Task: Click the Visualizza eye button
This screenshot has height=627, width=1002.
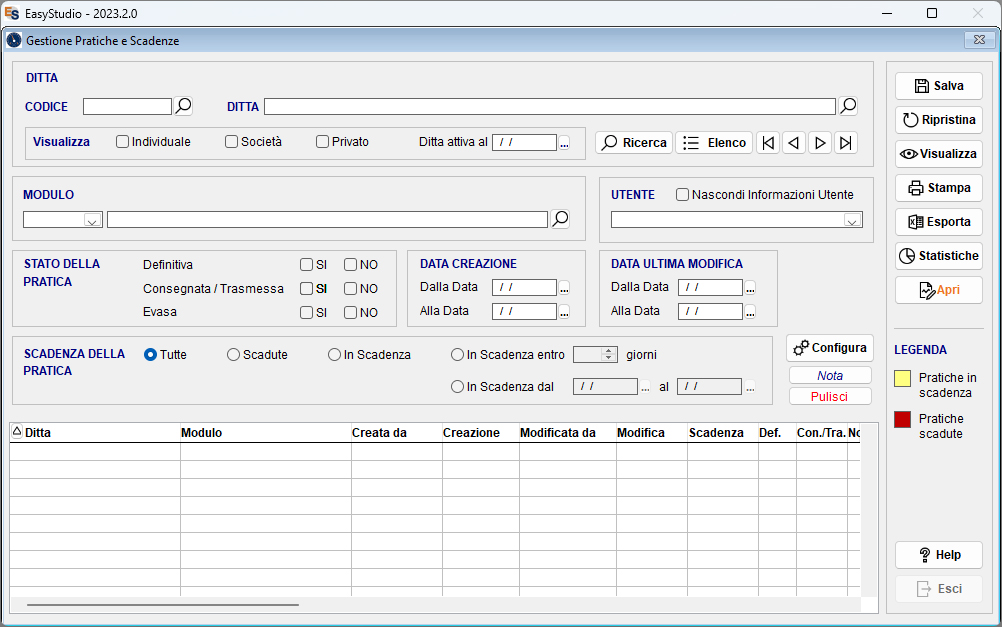Action: pyautogui.click(x=939, y=153)
